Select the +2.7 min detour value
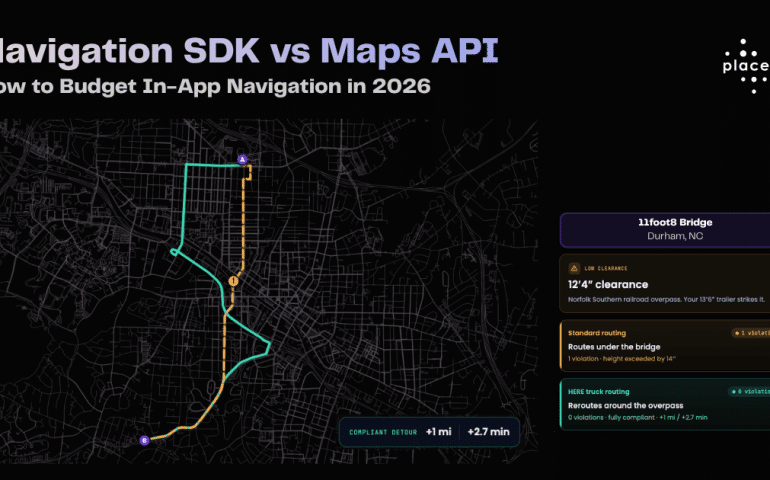This screenshot has width=770, height=480. coord(489,432)
